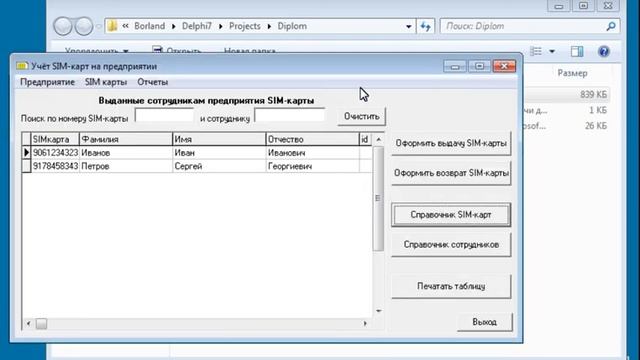This screenshot has height=360, width=640.
Task: Select the Иван name cell
Action: [x=219, y=153]
